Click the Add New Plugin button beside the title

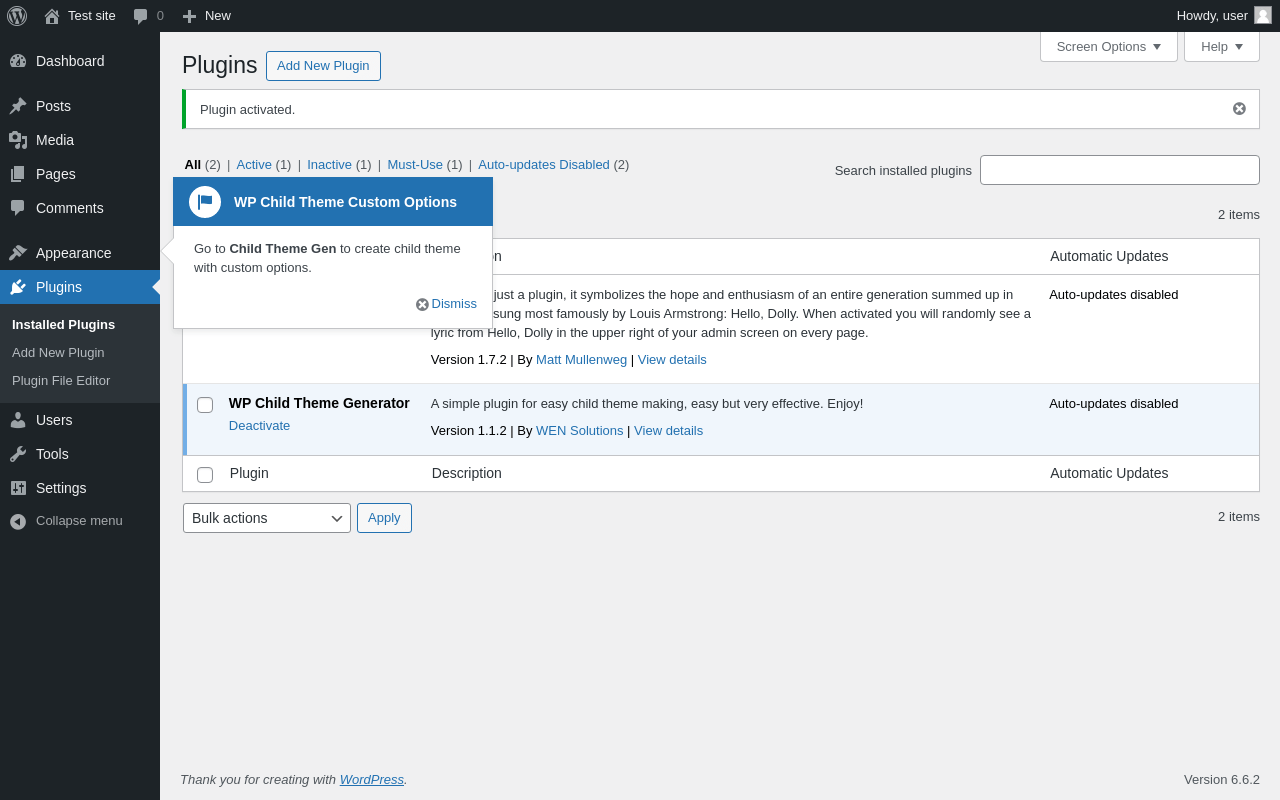coord(323,66)
